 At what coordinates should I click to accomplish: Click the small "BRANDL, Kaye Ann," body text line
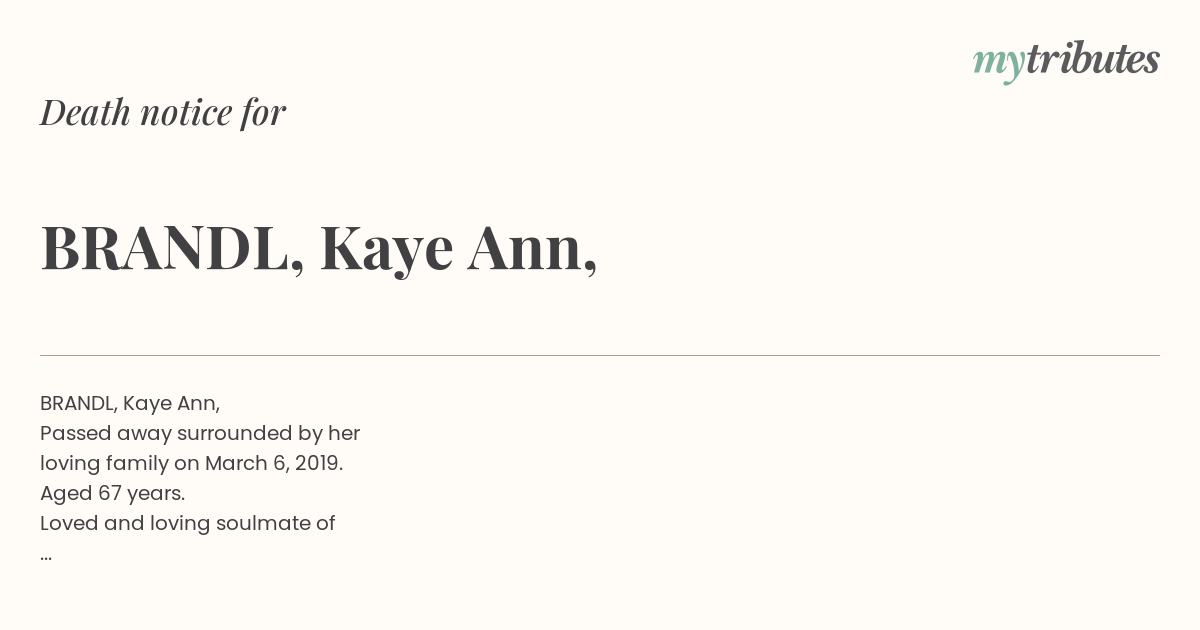[x=130, y=403]
